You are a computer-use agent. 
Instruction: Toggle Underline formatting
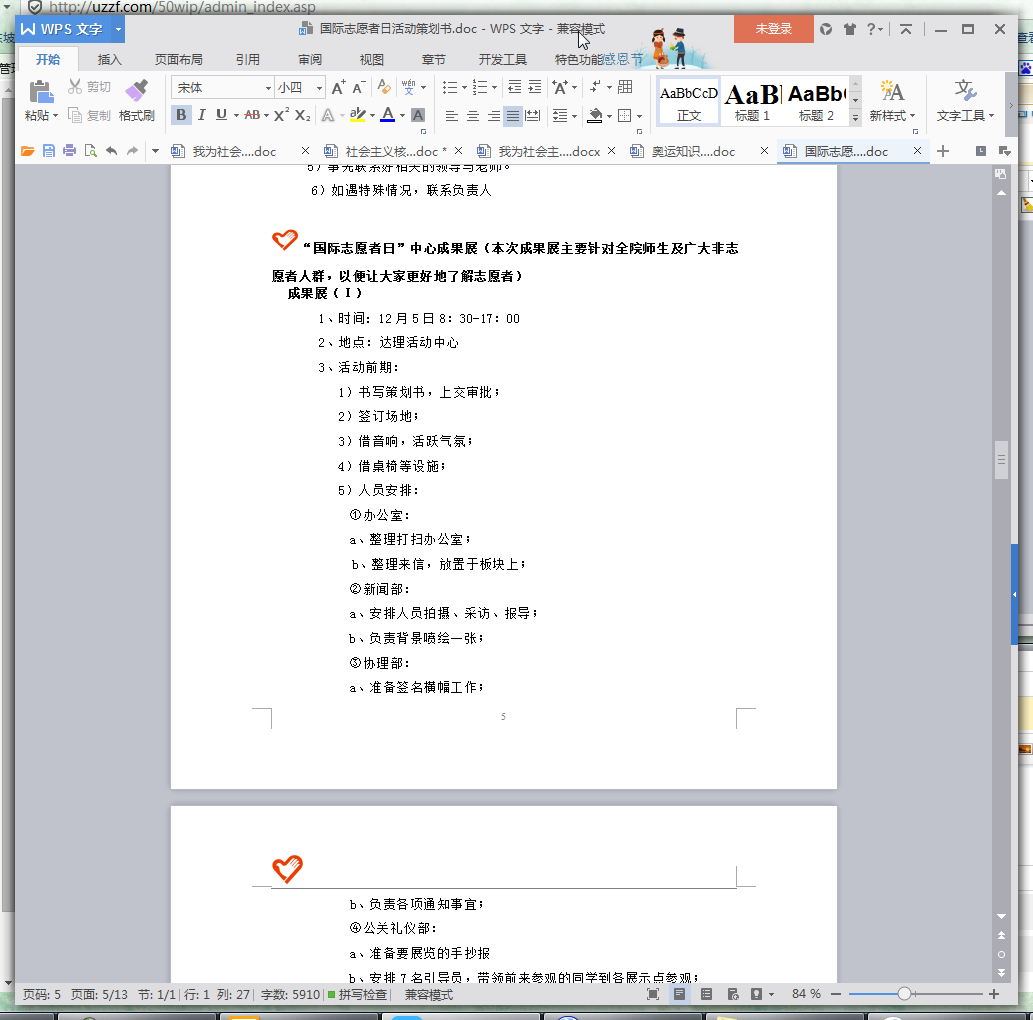(221, 115)
